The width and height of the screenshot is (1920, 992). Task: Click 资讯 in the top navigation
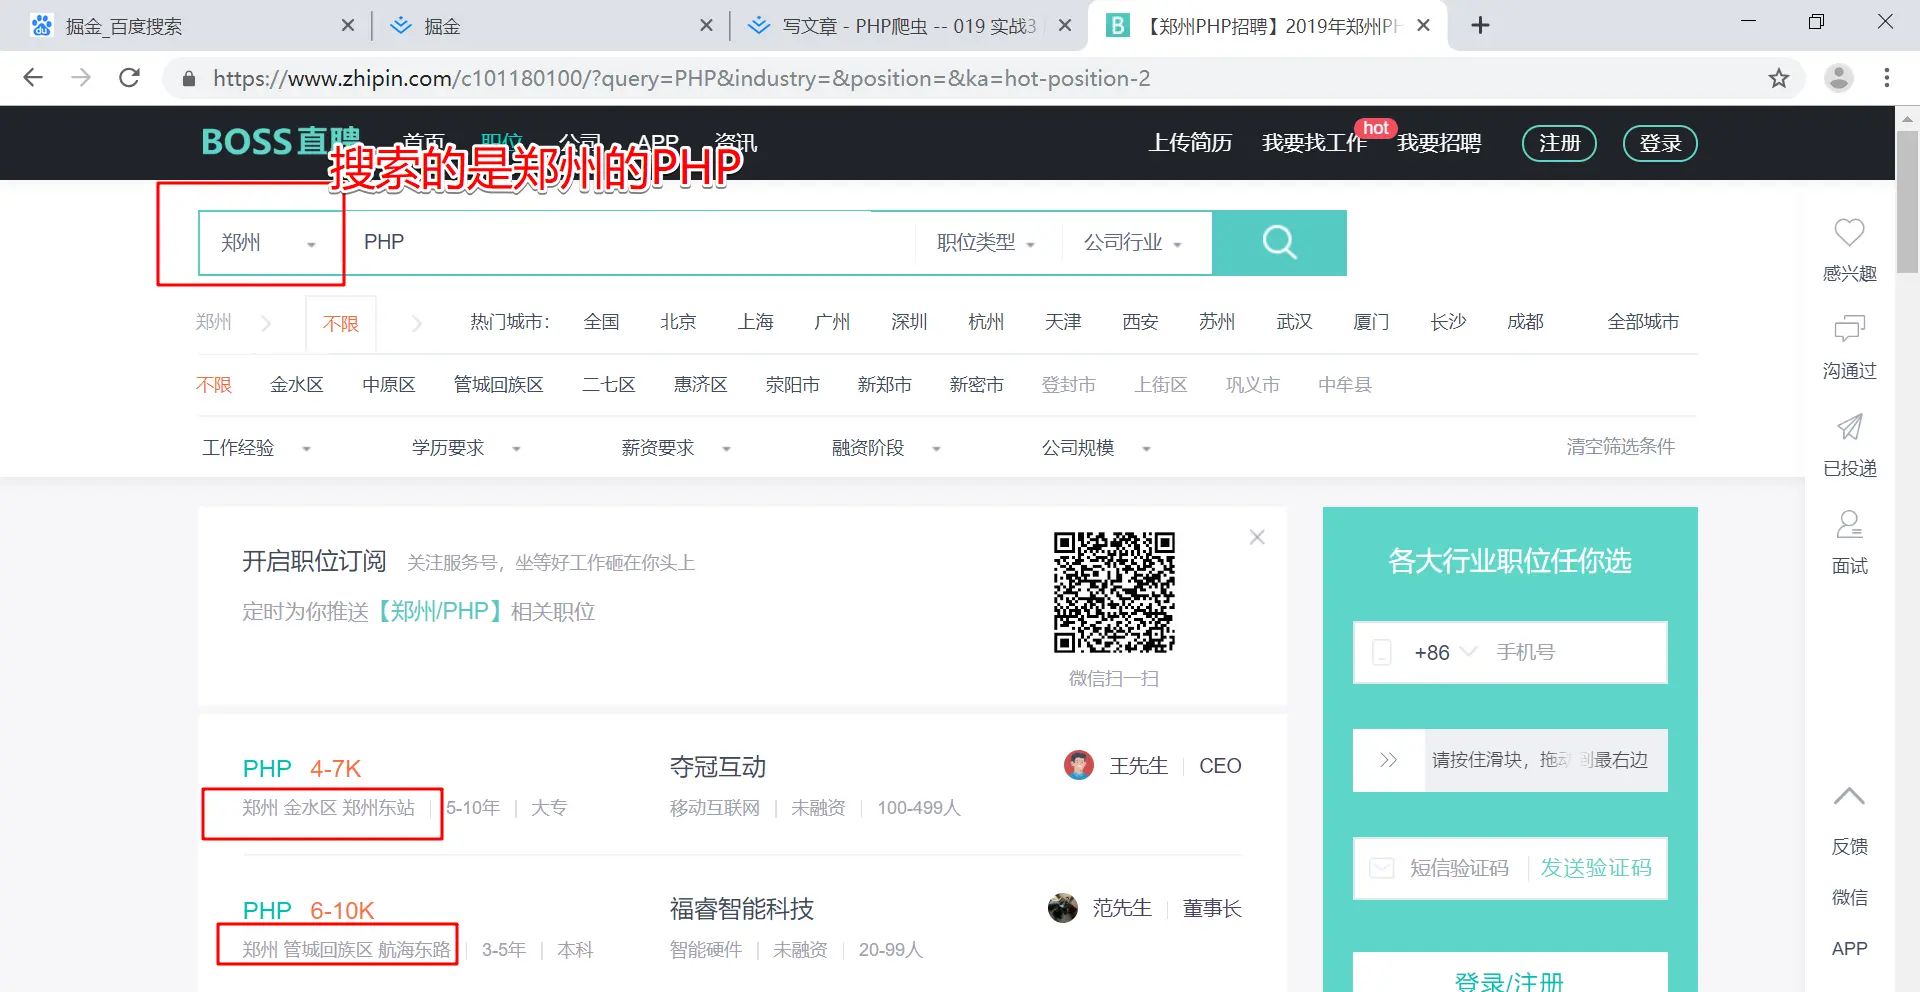[x=735, y=143]
